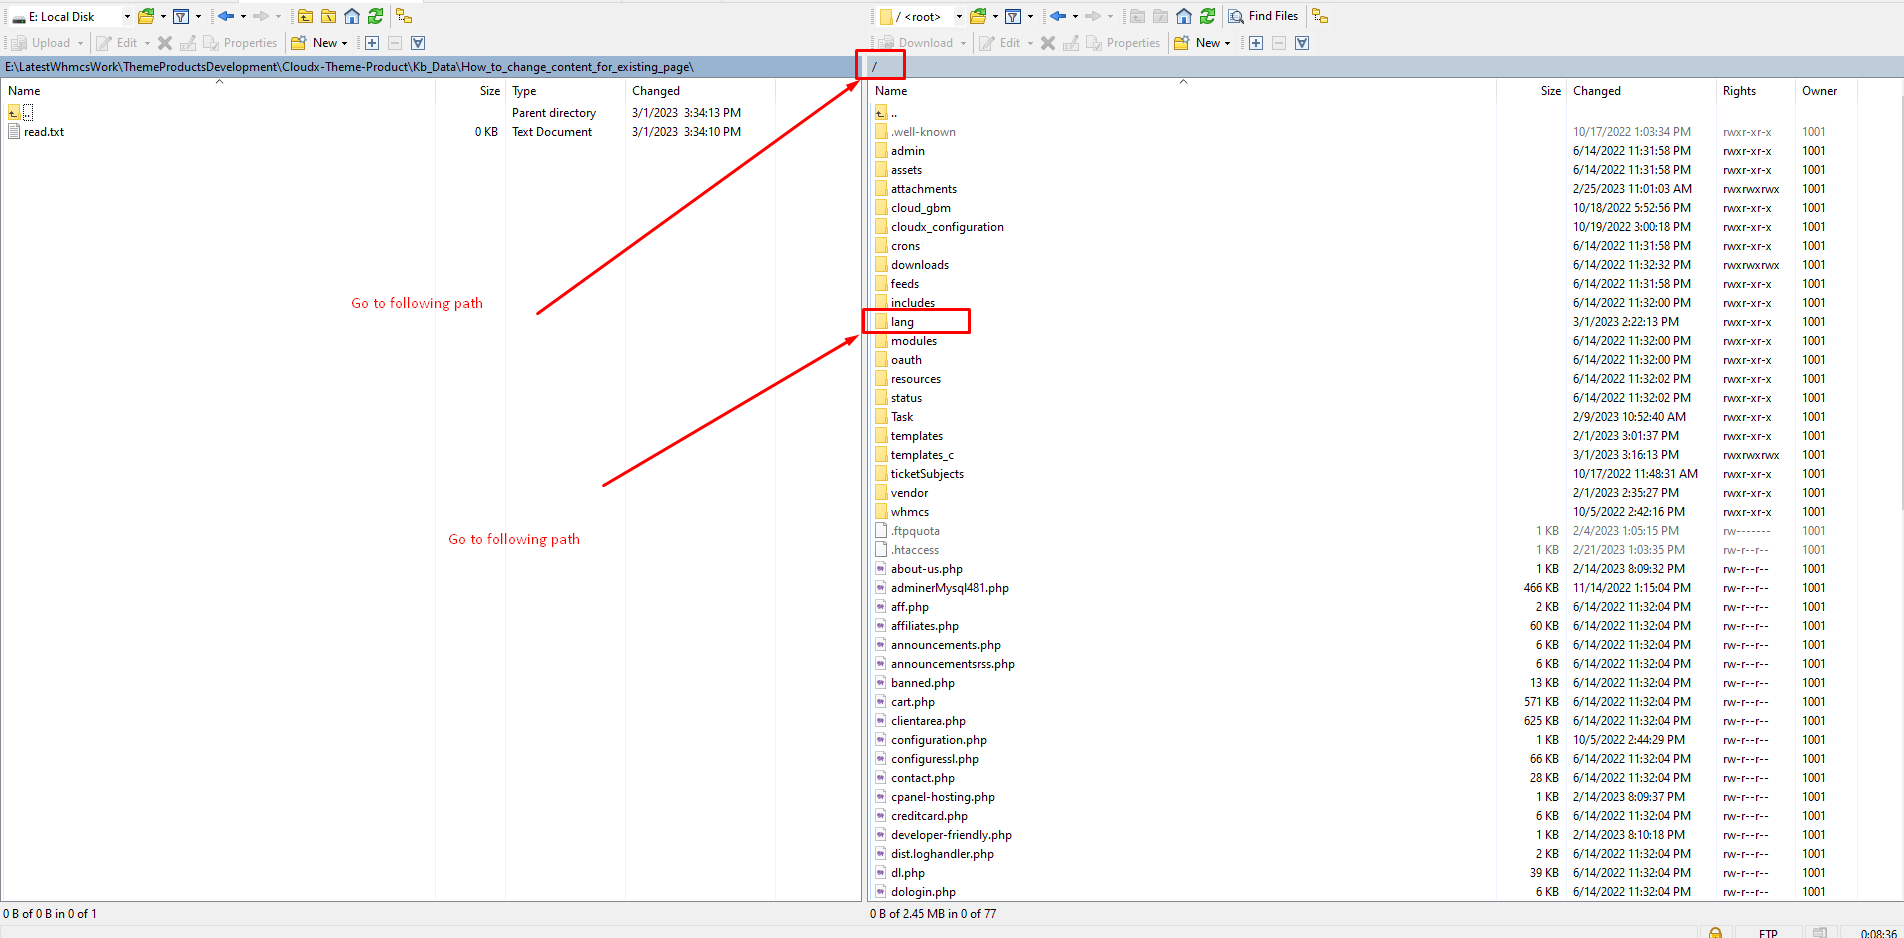Image resolution: width=1904 pixels, height=938 pixels.
Task: Expand the remote root path dropdown
Action: 959,16
